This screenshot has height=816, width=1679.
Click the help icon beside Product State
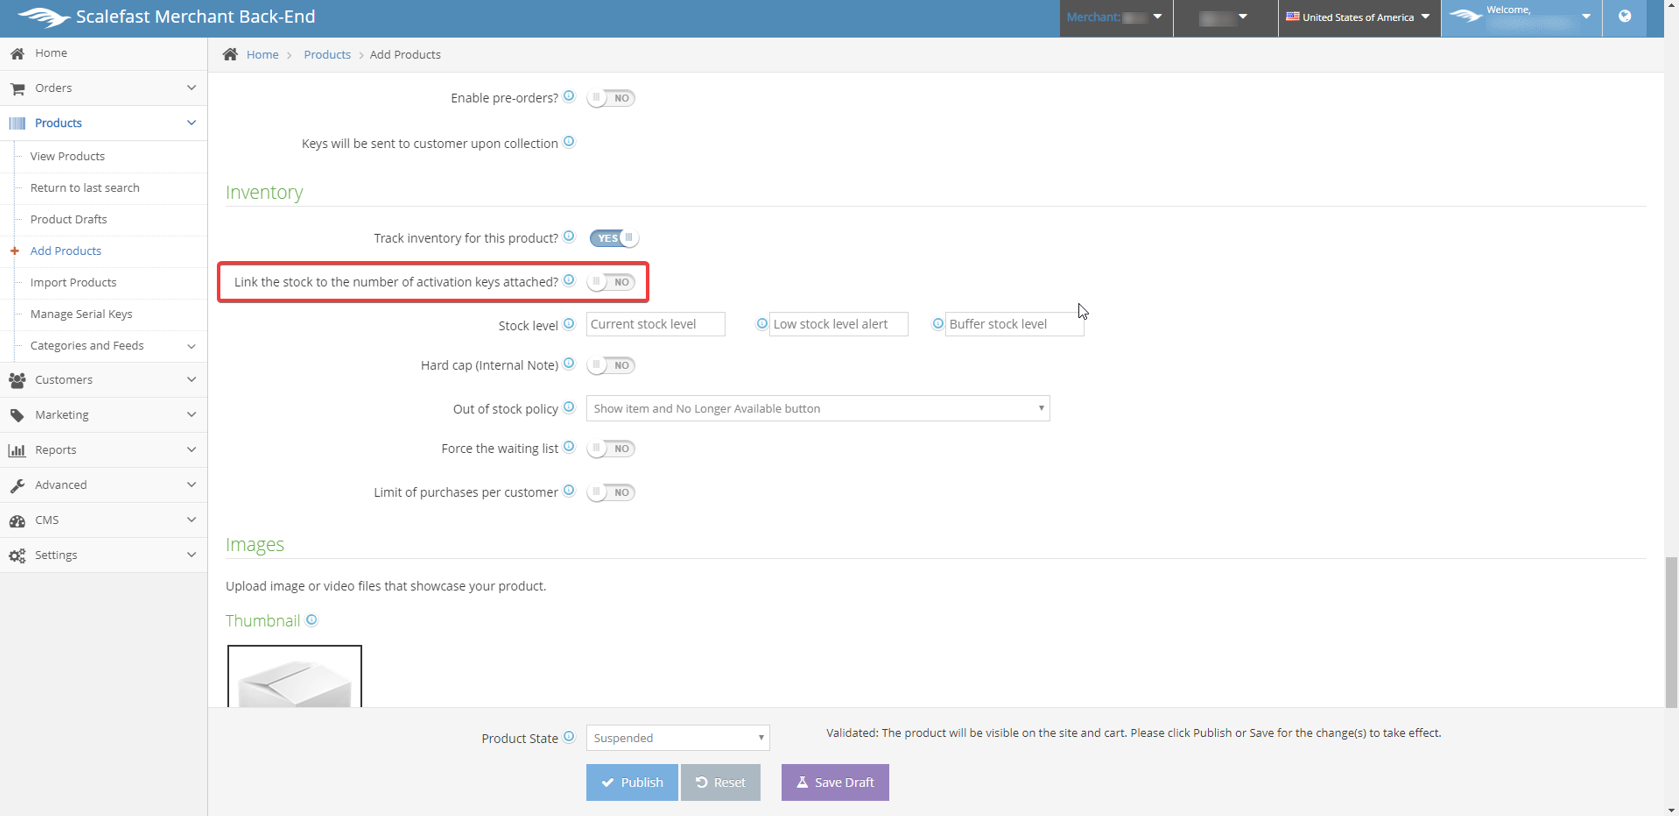coord(569,737)
